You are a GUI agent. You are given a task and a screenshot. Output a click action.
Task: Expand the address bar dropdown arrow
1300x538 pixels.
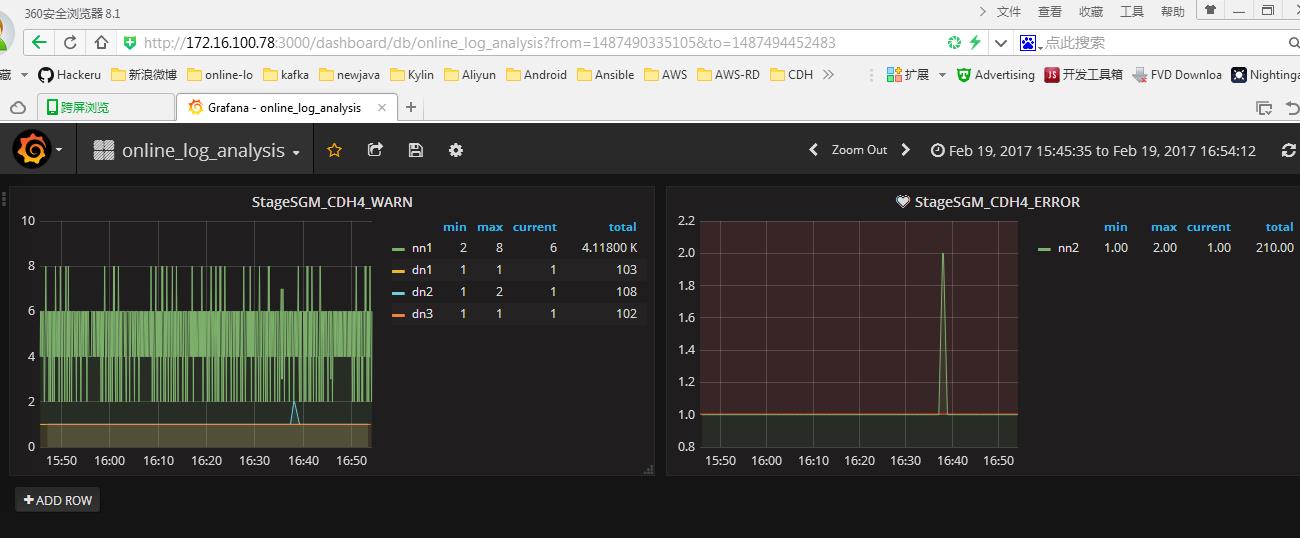click(1001, 44)
